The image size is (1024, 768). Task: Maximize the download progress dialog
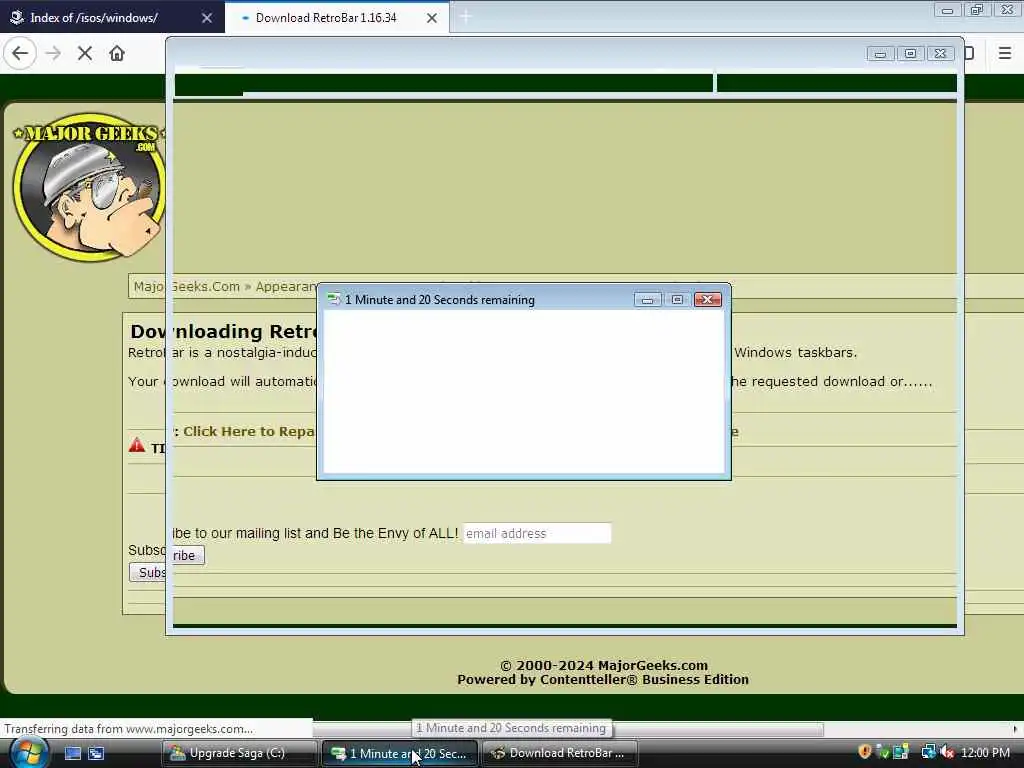pos(677,300)
